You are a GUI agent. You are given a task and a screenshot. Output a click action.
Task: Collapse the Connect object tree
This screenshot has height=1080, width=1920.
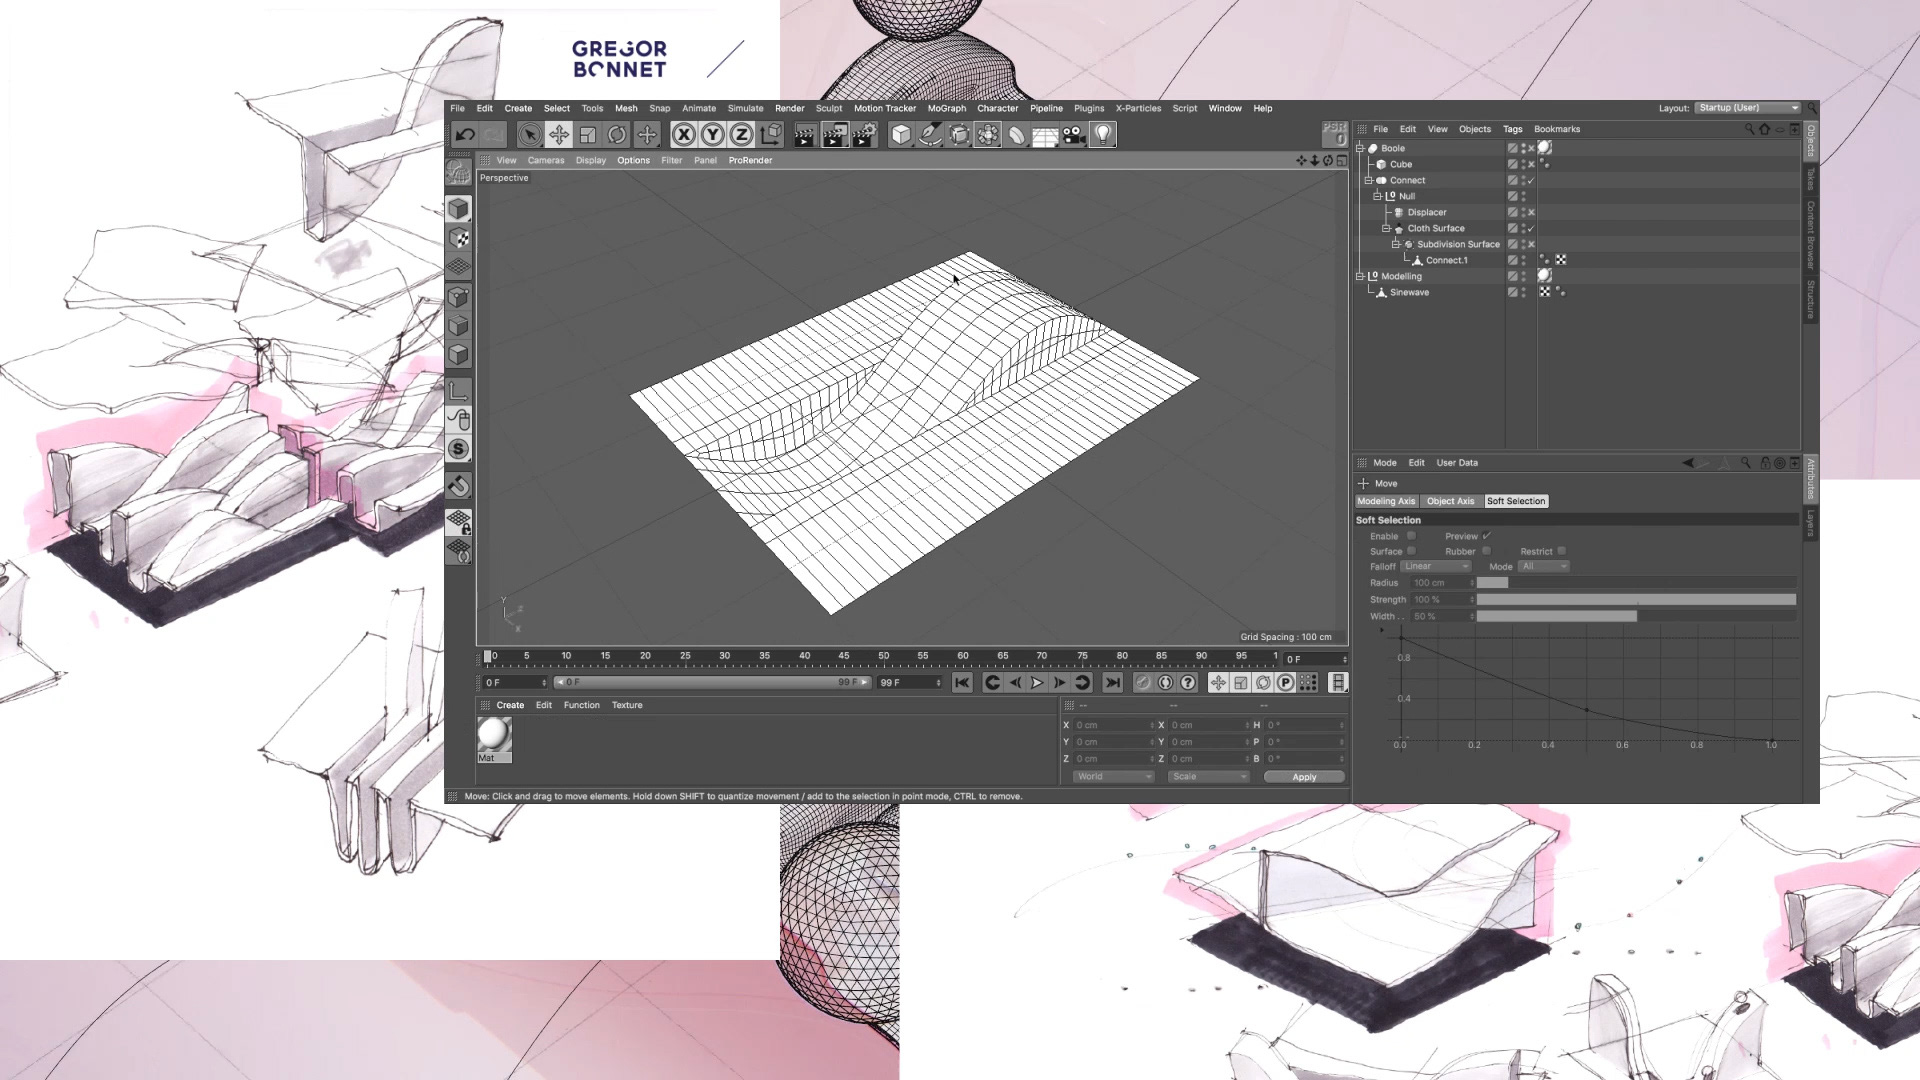tap(1369, 180)
